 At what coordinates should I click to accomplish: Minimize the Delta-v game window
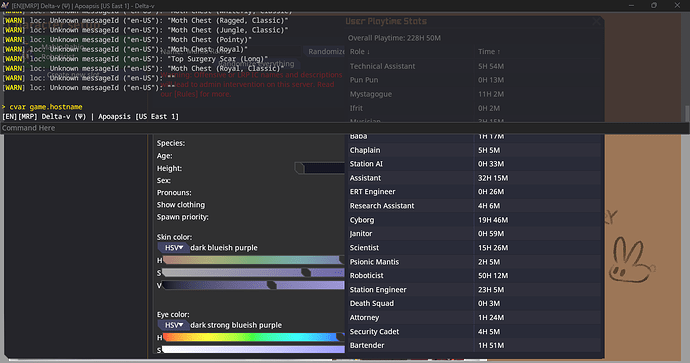pyautogui.click(x=631, y=6)
